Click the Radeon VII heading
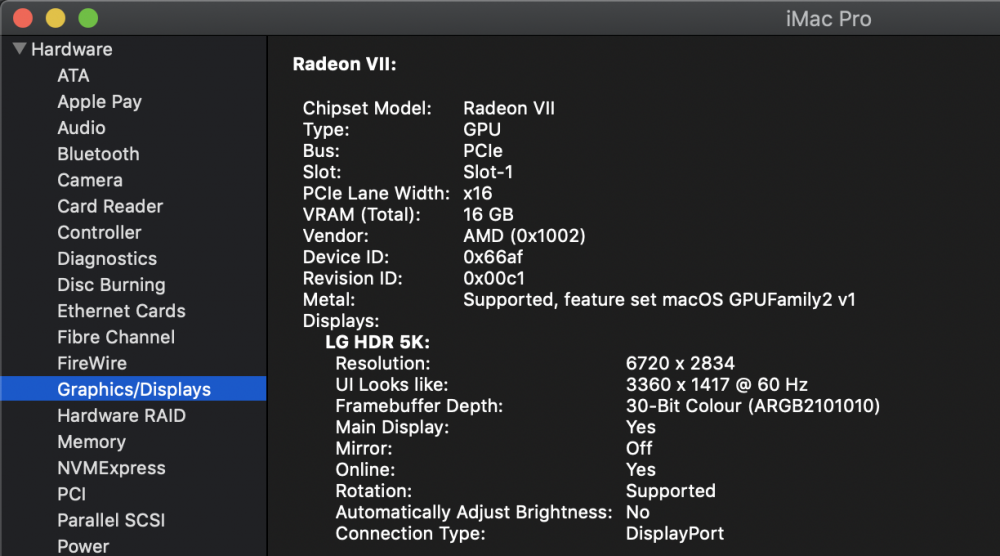Screen dimensions: 1000x556 click(x=344, y=64)
